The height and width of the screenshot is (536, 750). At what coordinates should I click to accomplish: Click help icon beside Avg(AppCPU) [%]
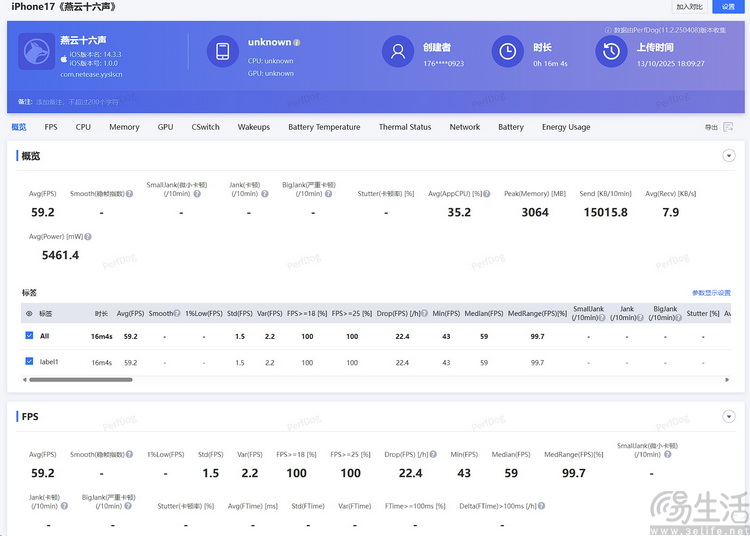(489, 194)
